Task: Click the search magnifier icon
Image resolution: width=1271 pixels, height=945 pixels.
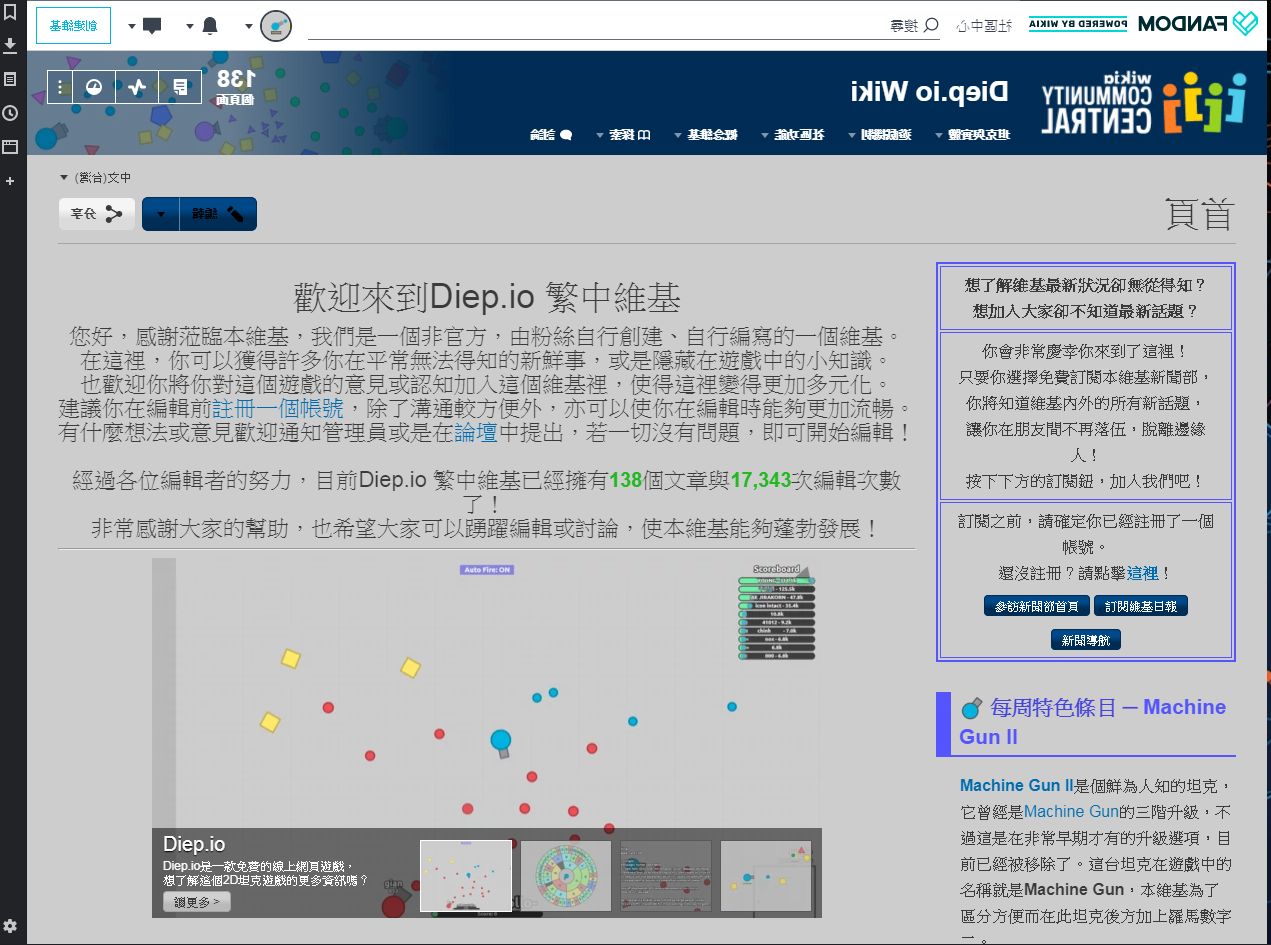Action: point(931,25)
